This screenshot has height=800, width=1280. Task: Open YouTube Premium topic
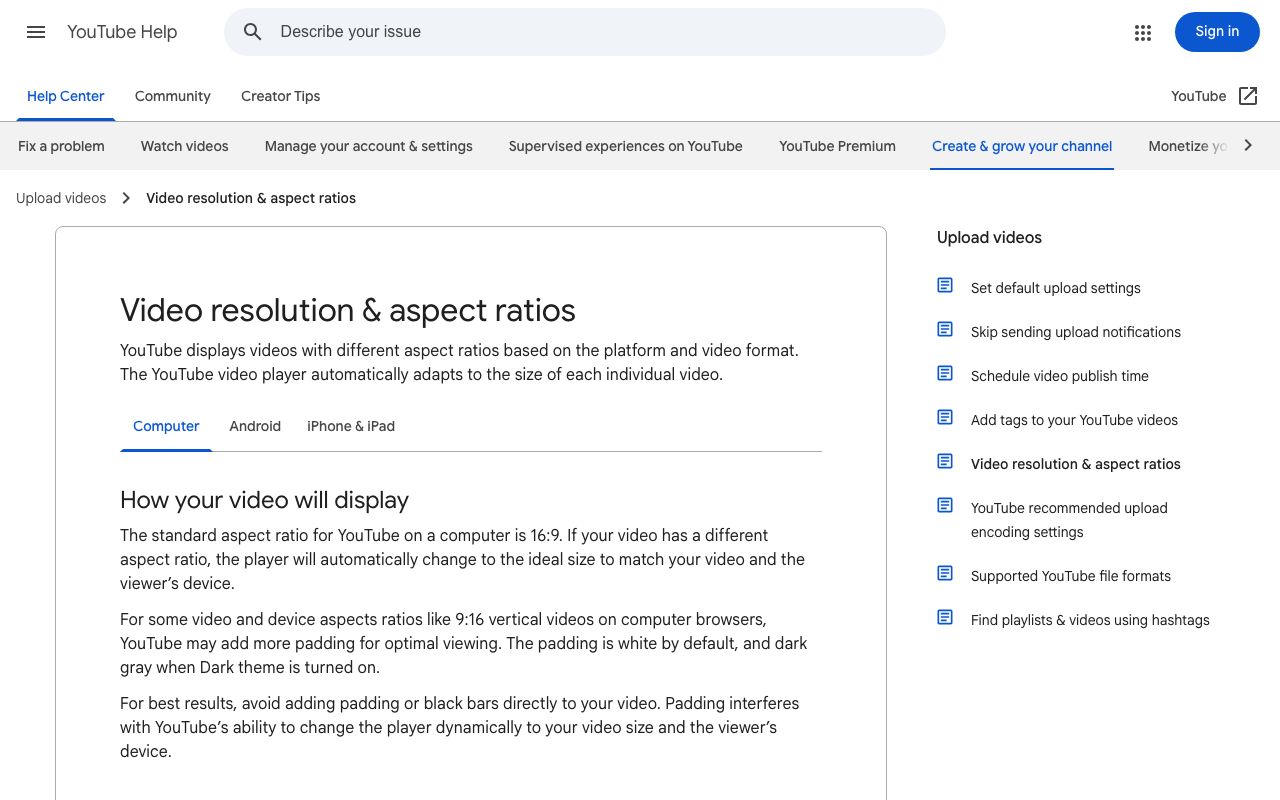point(838,146)
